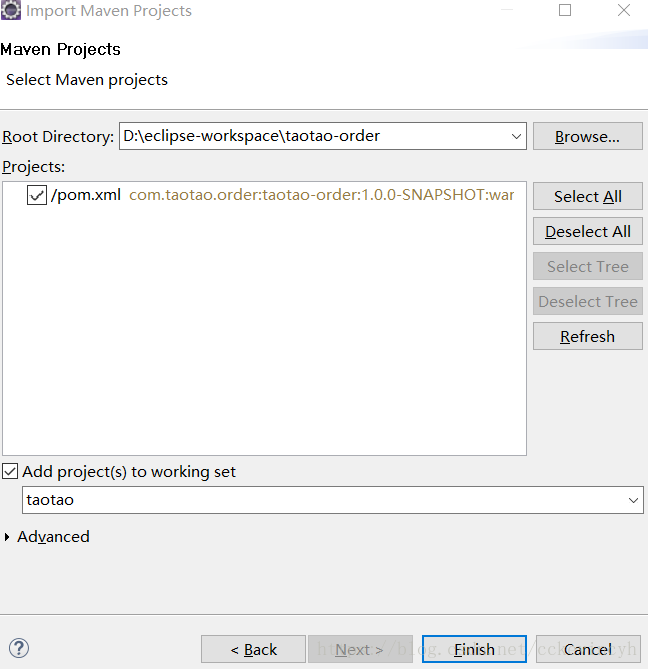Open the Root Directory dropdown arrow
Screen dimensions: 648x669
516,137
